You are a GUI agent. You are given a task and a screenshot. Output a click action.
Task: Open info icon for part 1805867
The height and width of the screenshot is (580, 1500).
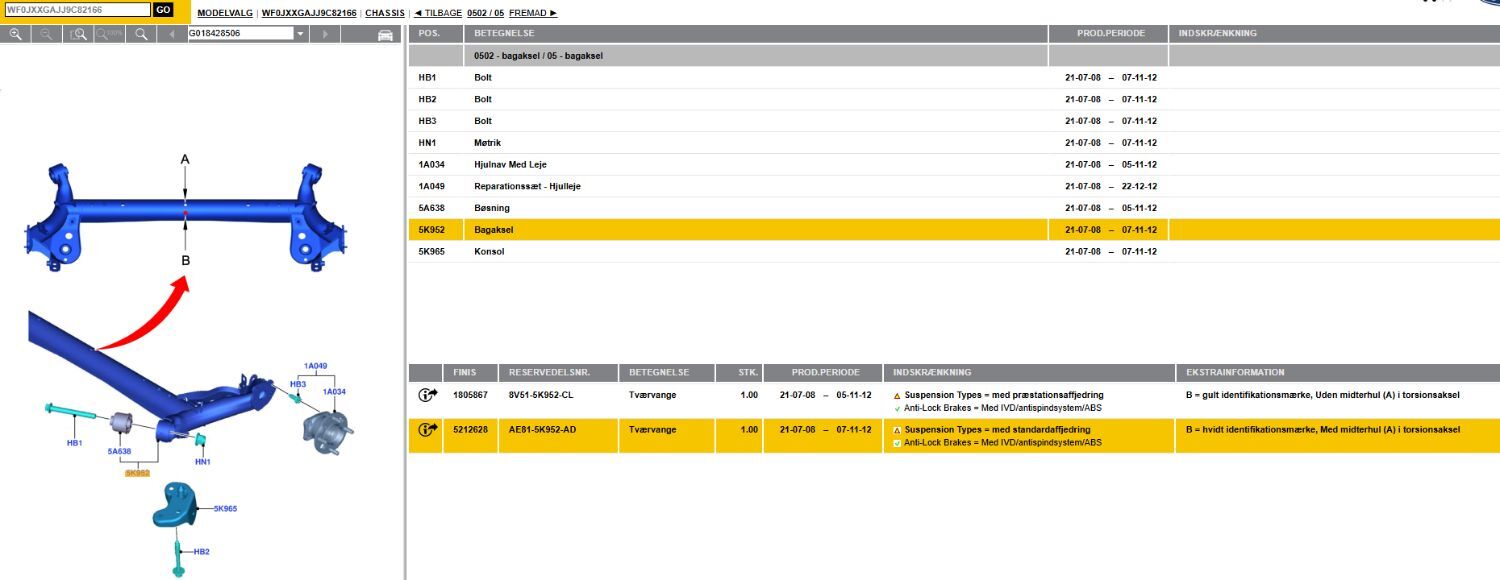(427, 396)
